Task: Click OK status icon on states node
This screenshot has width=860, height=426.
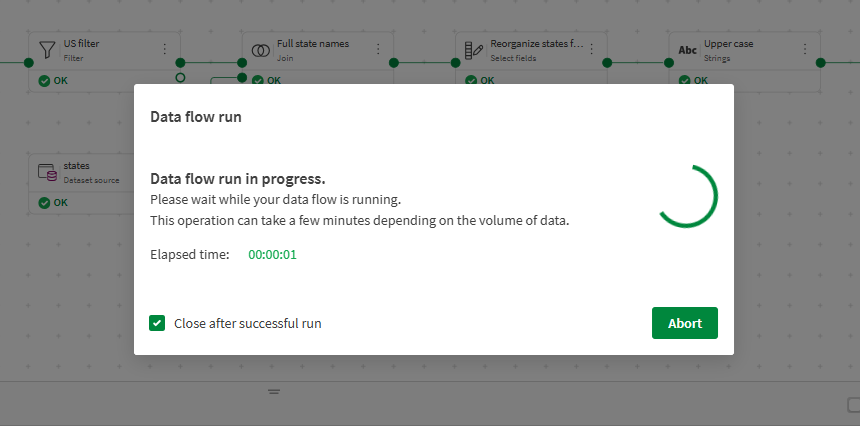Action: 44,202
